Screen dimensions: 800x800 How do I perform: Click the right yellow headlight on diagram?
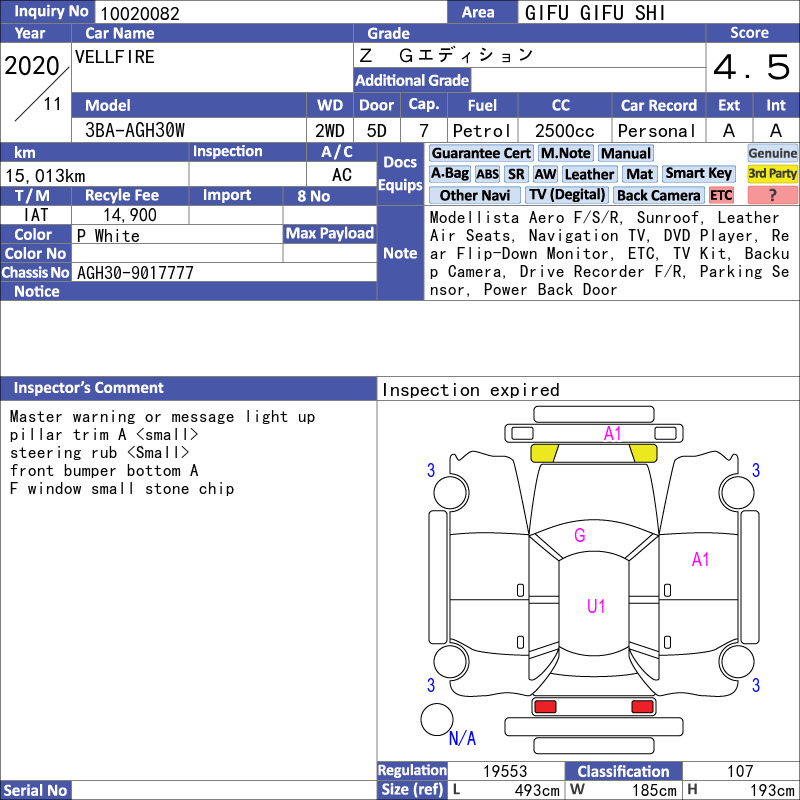tap(643, 453)
